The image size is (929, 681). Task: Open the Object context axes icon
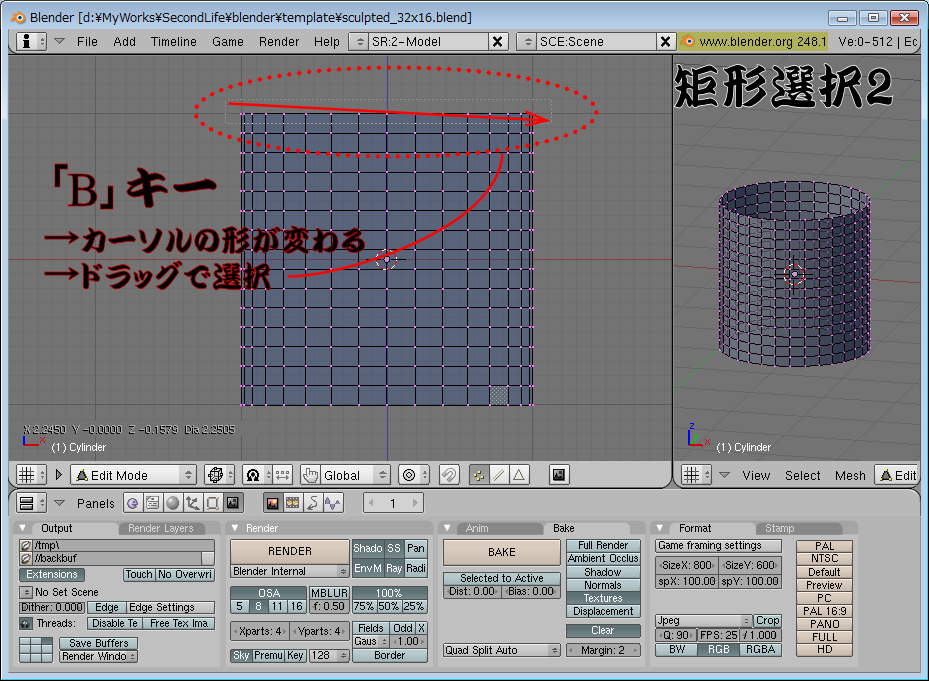(x=193, y=503)
